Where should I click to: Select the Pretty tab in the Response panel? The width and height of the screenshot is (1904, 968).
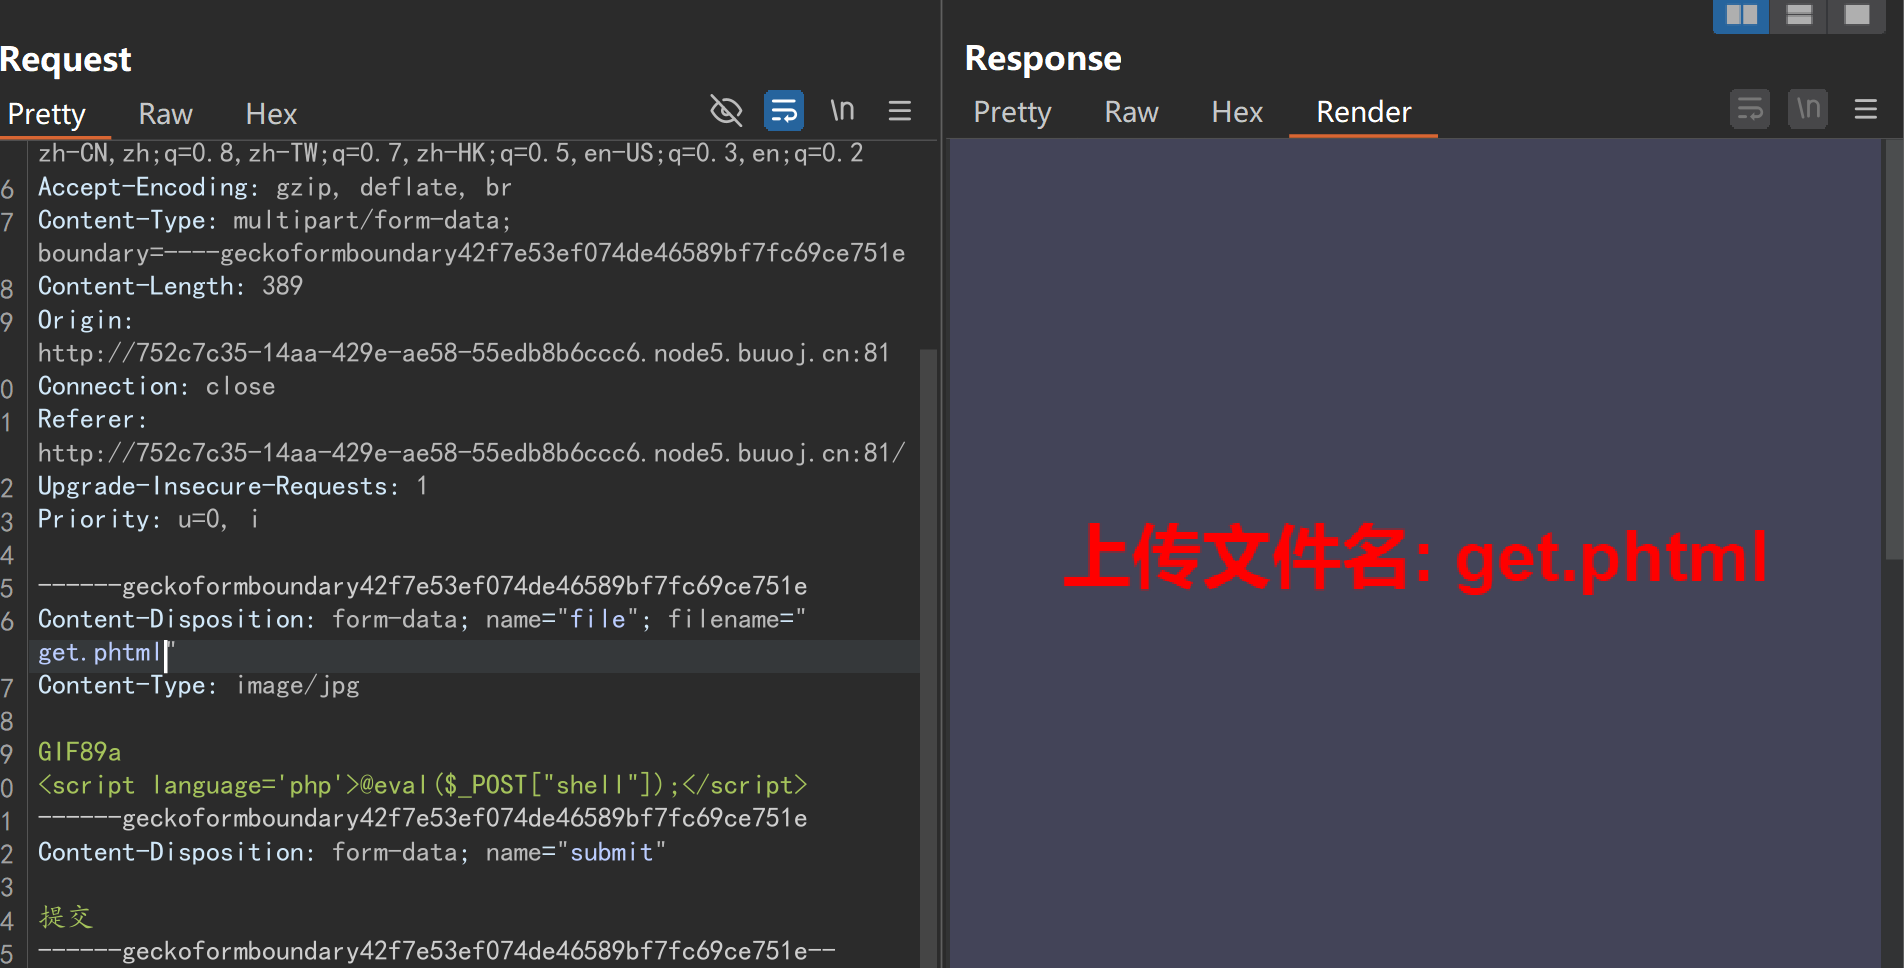(1012, 111)
